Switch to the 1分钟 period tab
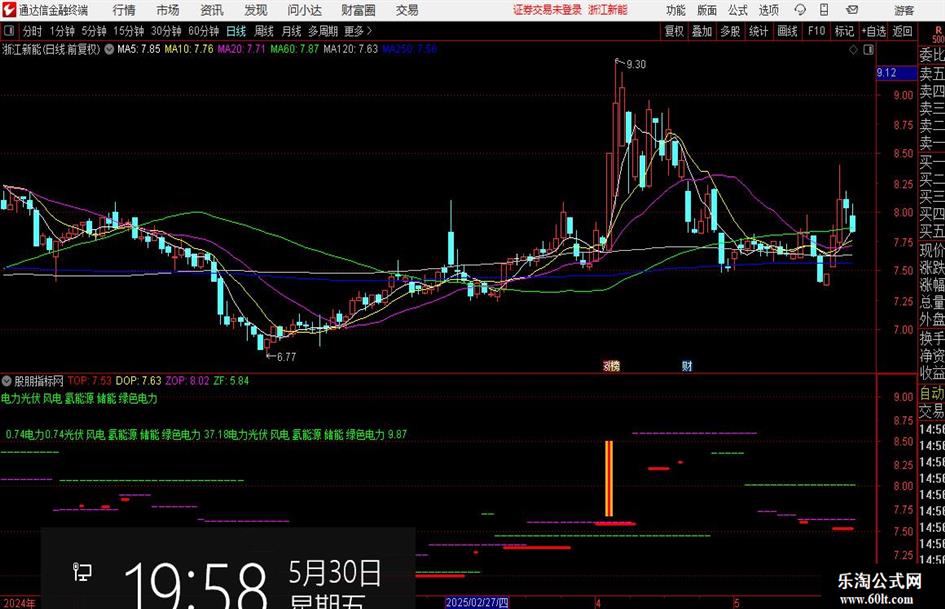The image size is (945, 609). pos(62,31)
